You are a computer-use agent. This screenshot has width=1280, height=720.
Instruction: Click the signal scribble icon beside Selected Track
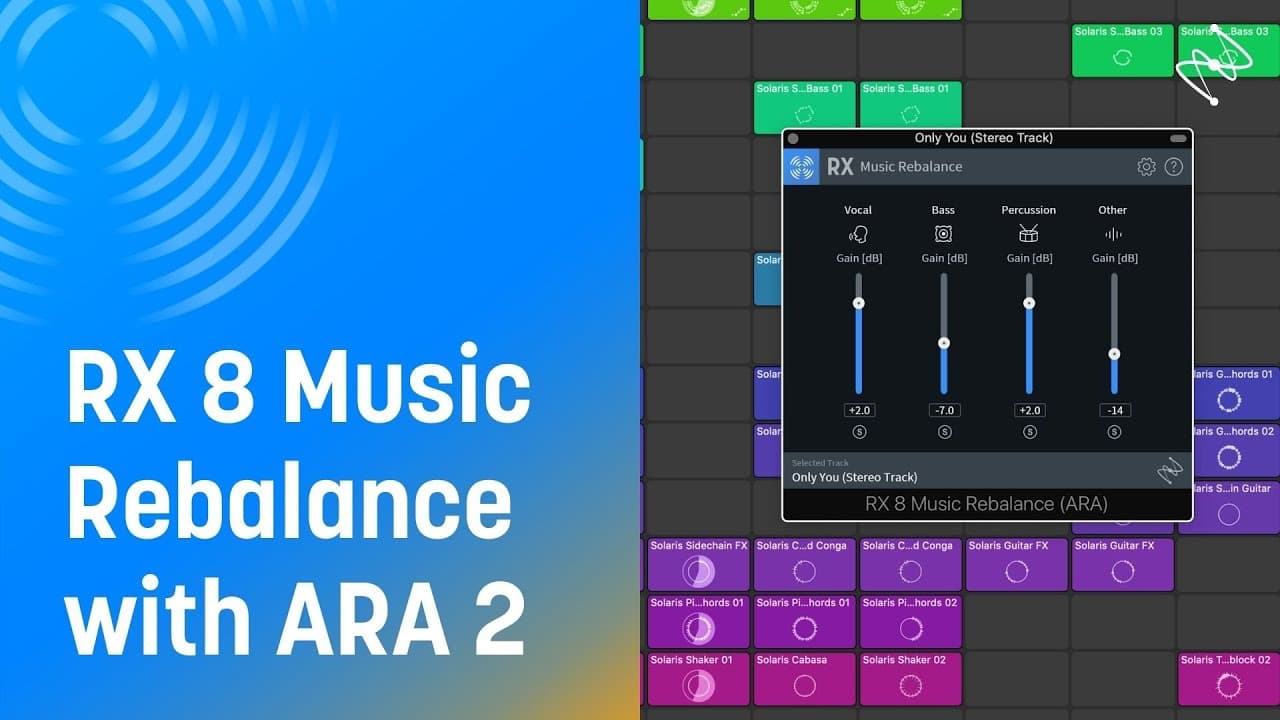pyautogui.click(x=1170, y=468)
